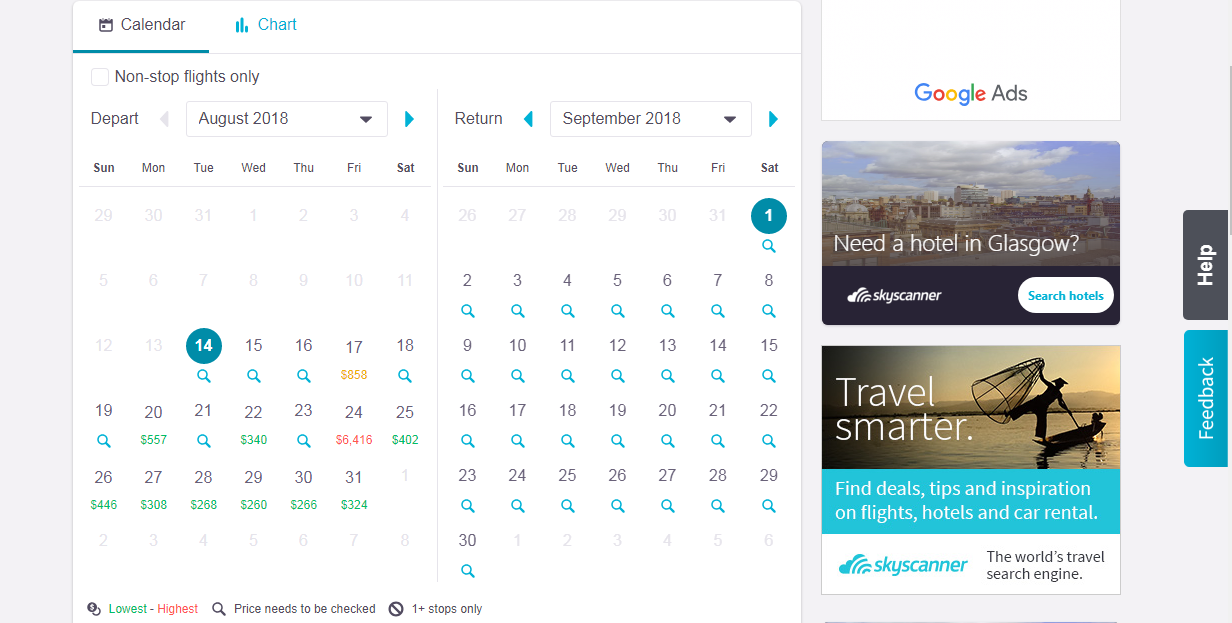Click the Skyscanner Travel smarter ad banner
This screenshot has width=1232, height=623.
click(x=970, y=469)
